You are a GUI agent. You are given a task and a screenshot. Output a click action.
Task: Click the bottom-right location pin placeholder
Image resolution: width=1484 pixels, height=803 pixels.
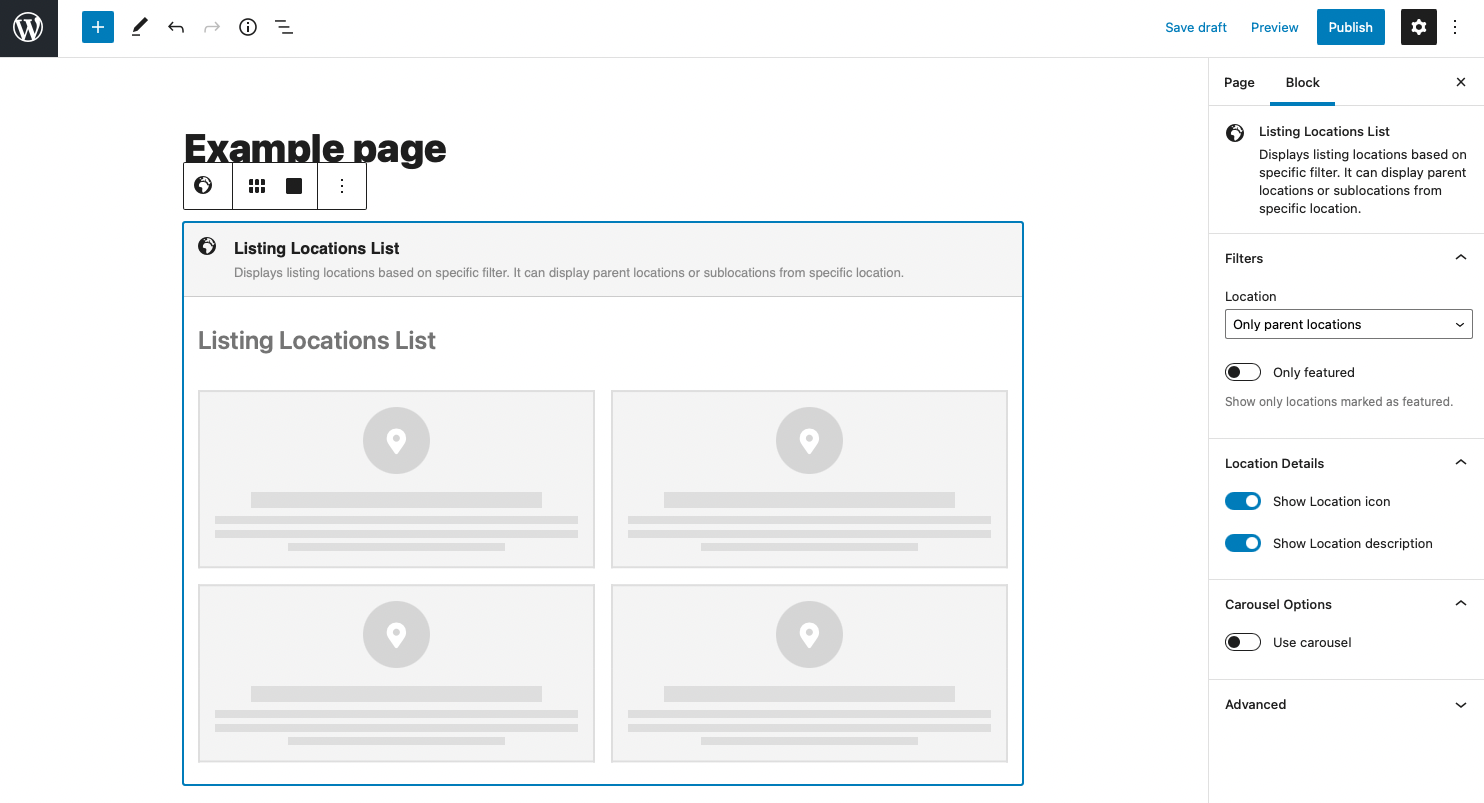pos(809,634)
